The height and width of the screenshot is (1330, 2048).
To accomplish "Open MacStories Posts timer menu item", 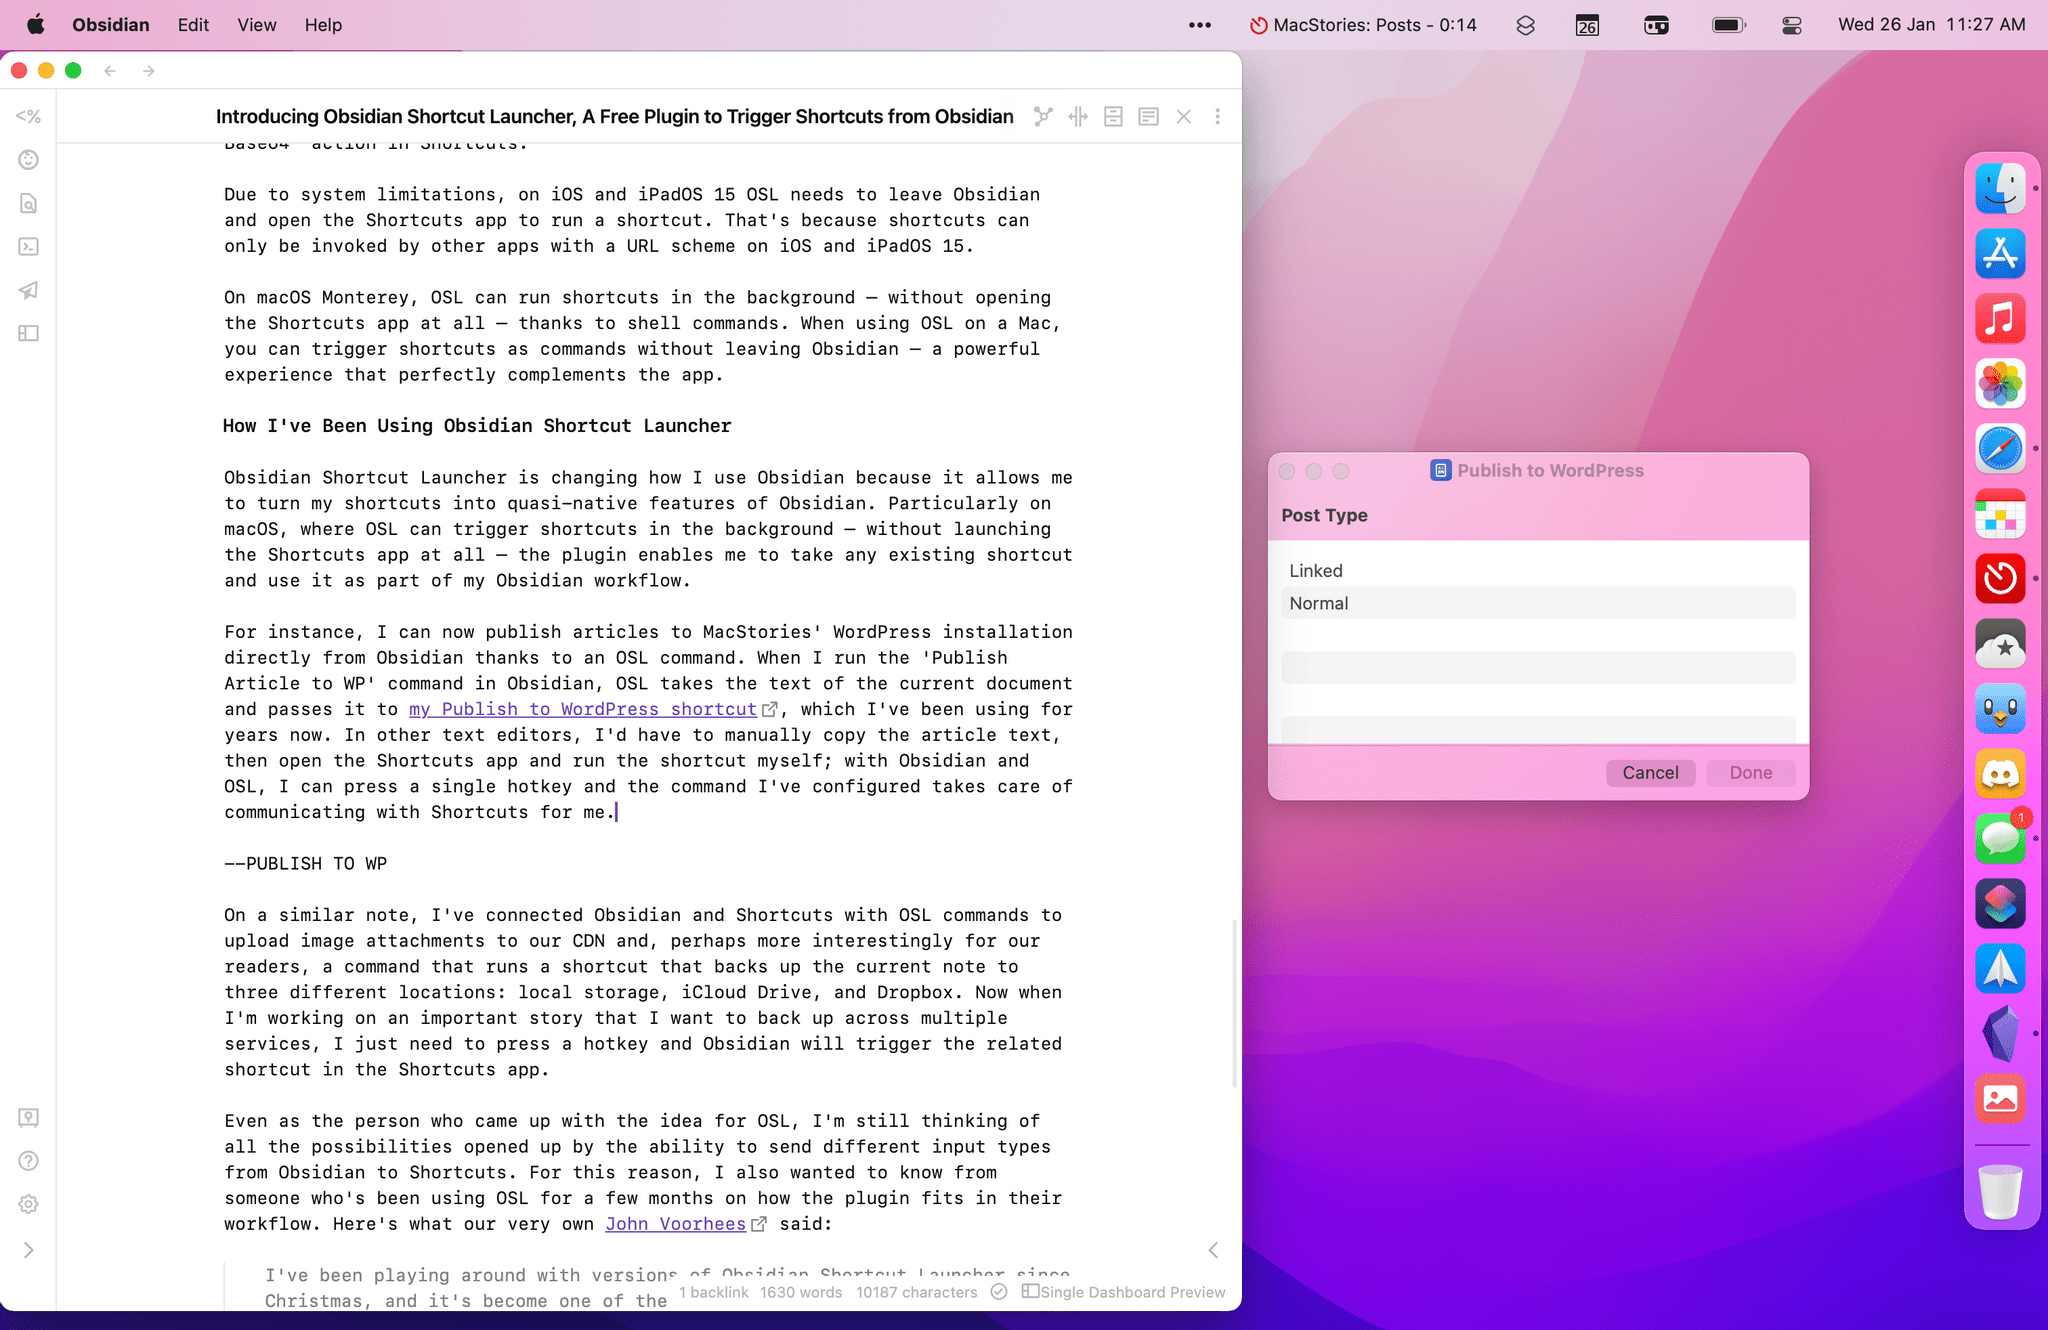I will point(1363,25).
